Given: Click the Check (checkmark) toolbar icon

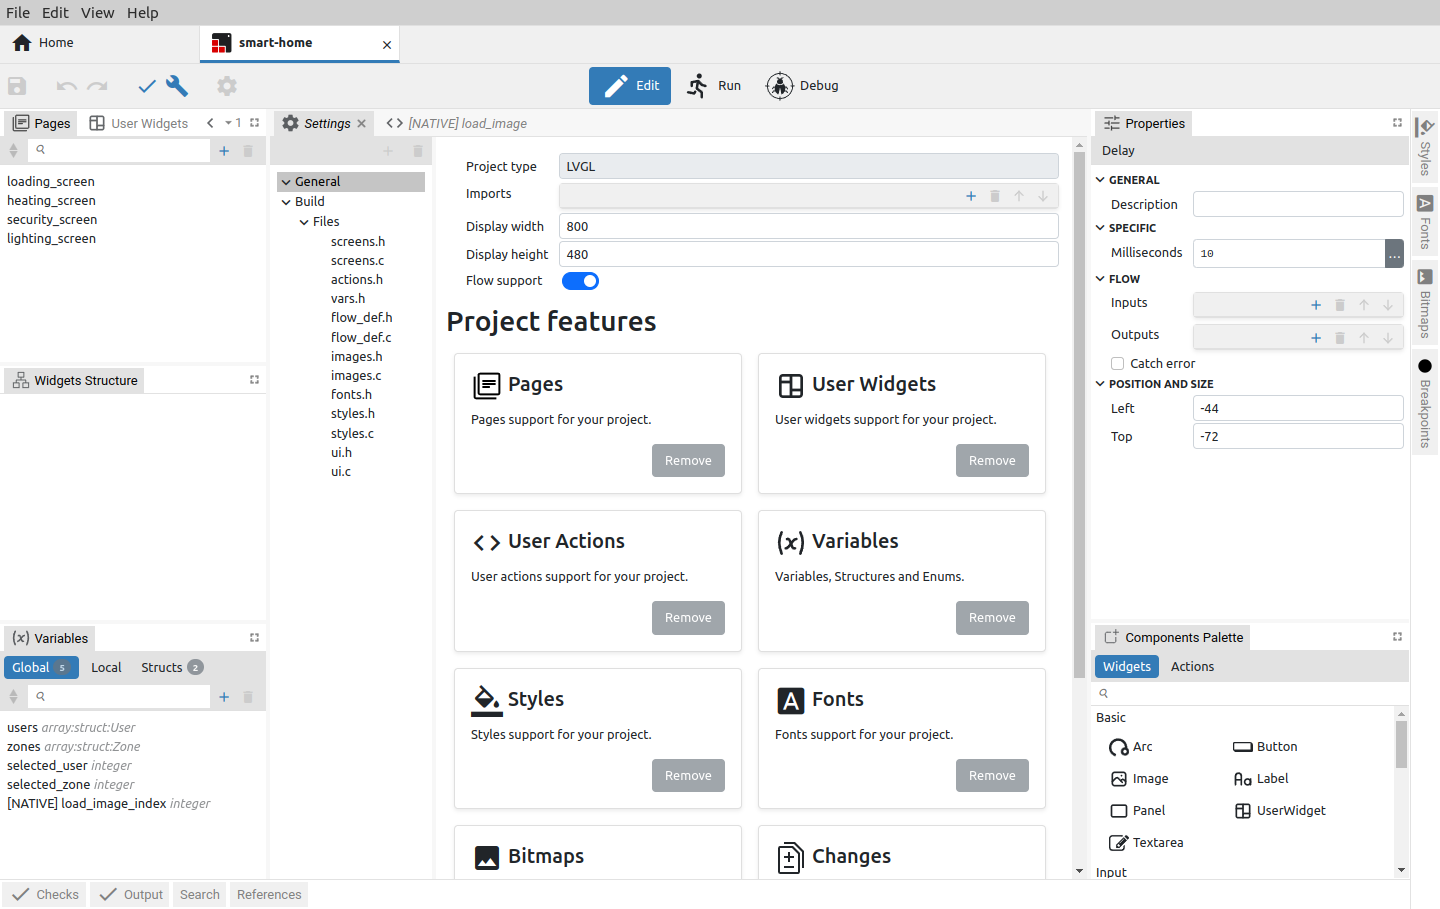Looking at the screenshot, I should [x=147, y=86].
